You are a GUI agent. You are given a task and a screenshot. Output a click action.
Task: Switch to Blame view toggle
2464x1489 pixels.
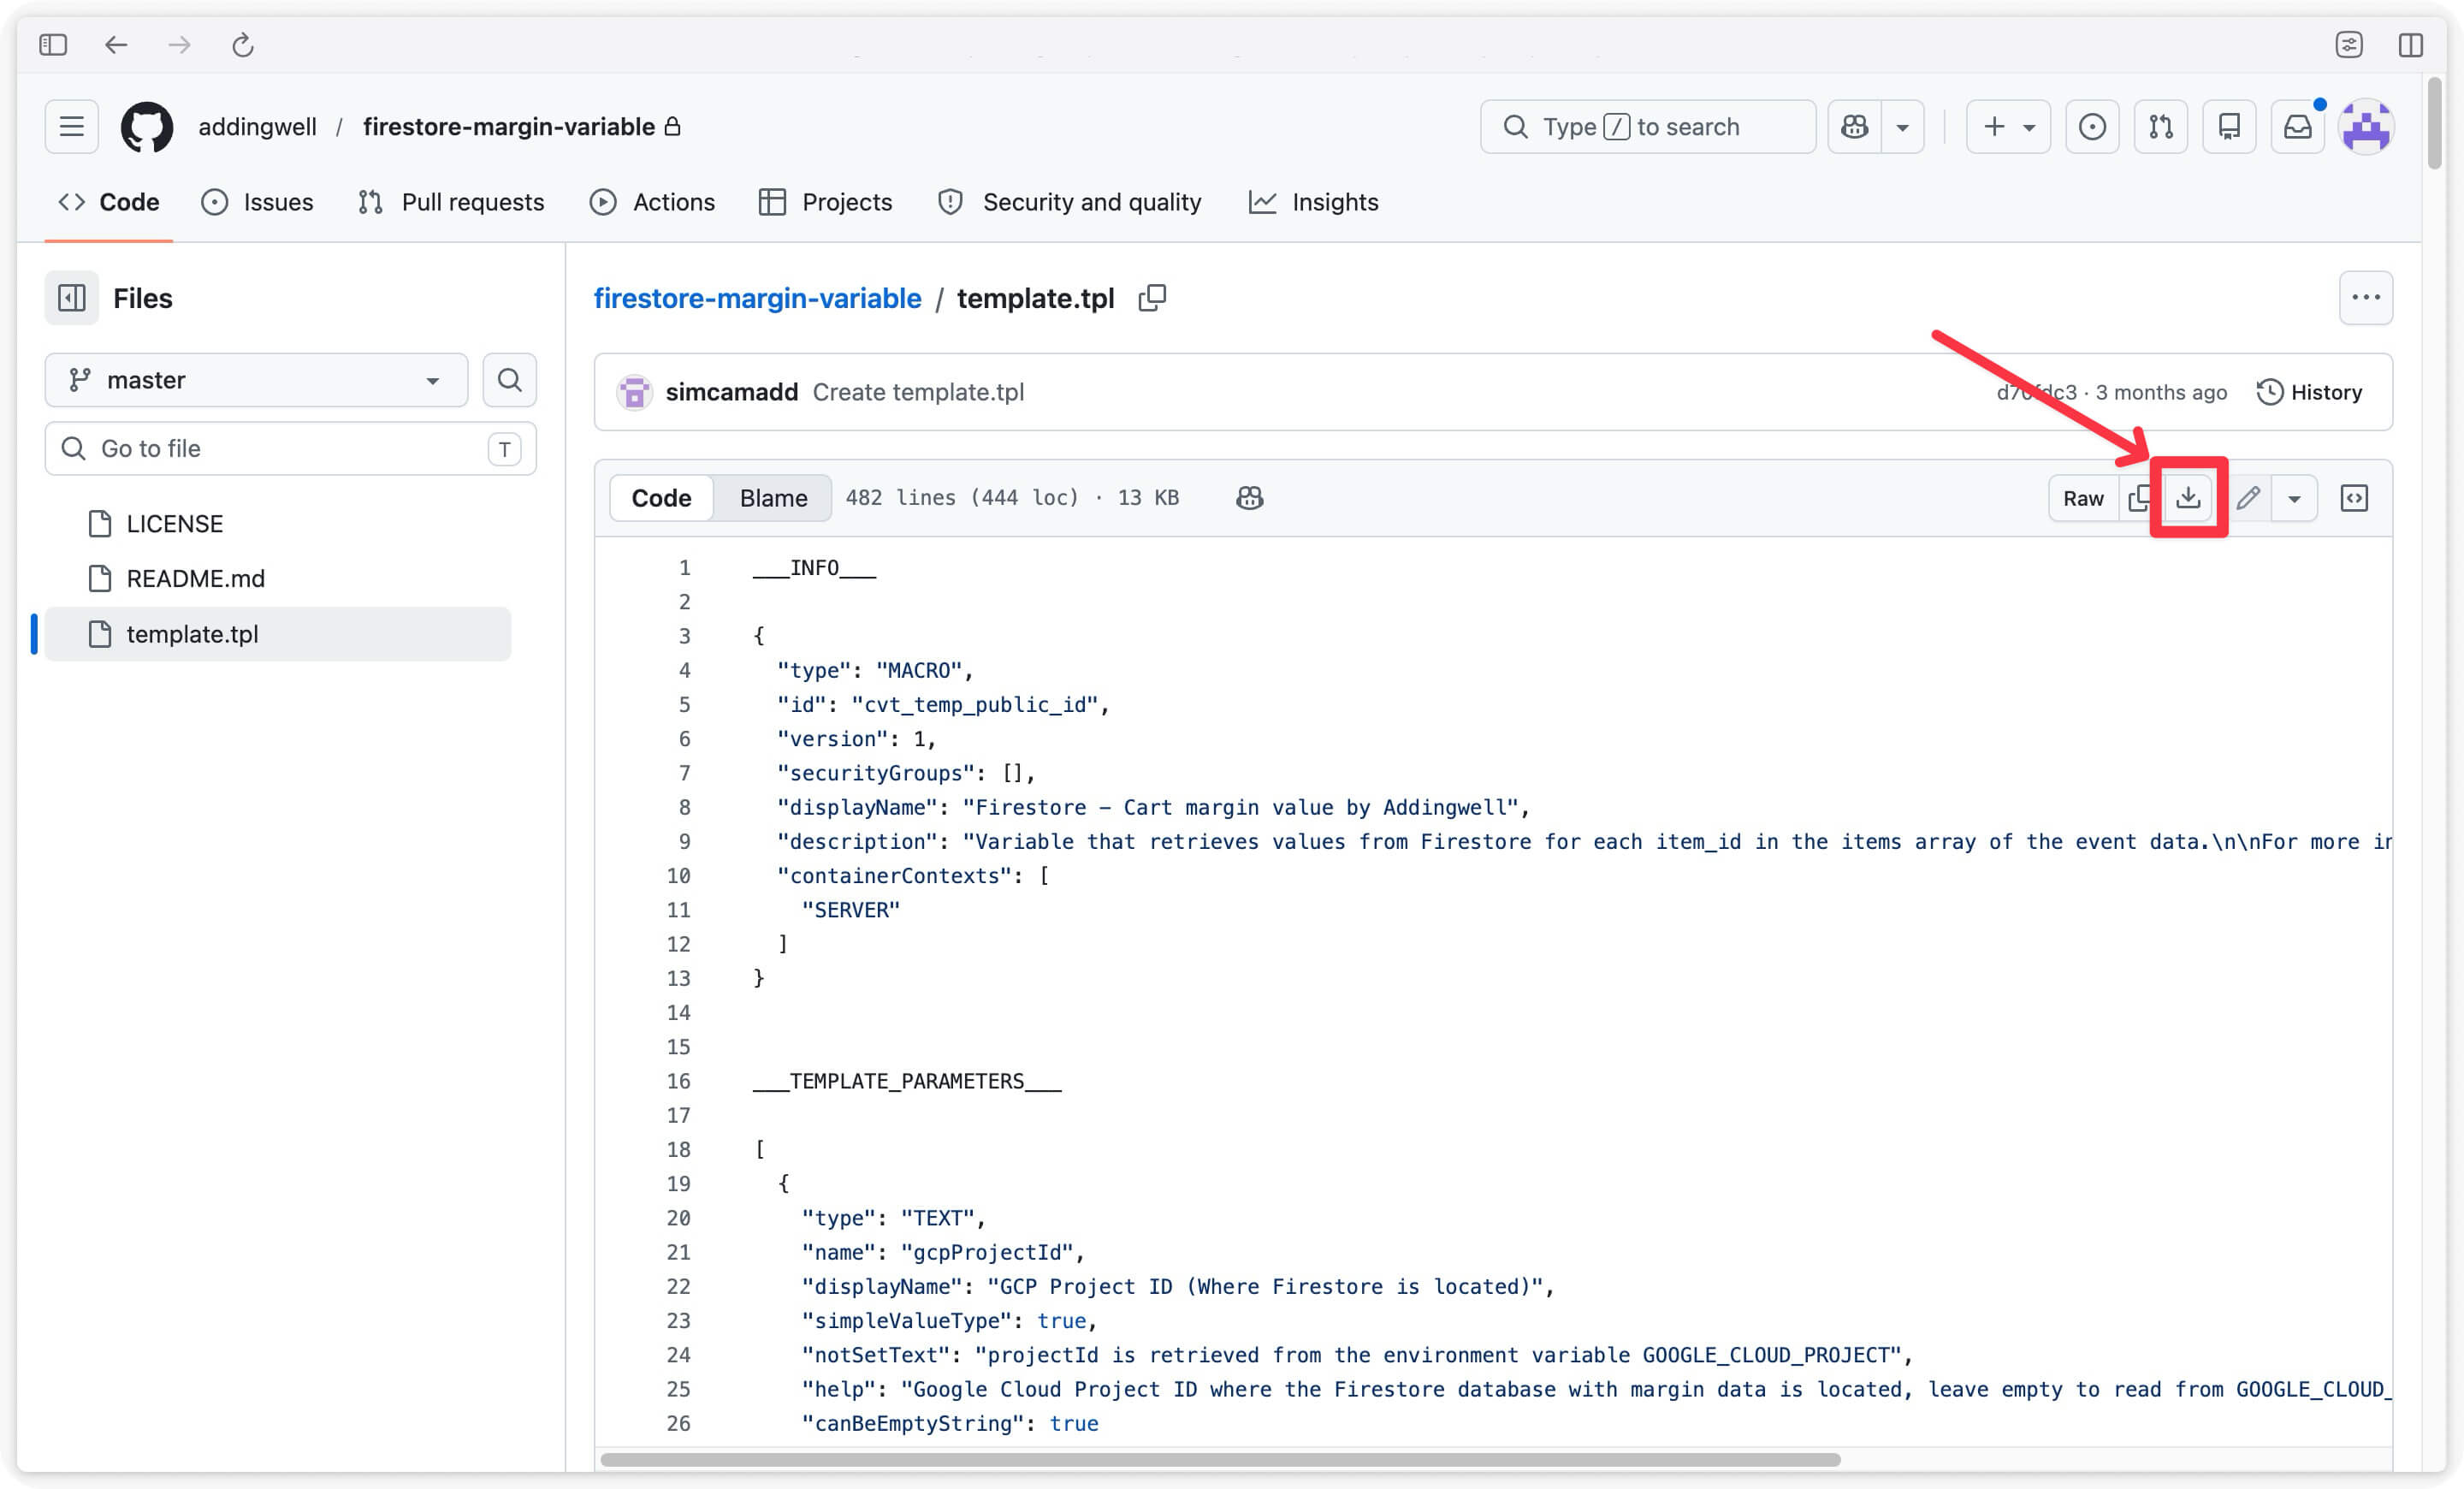[773, 498]
